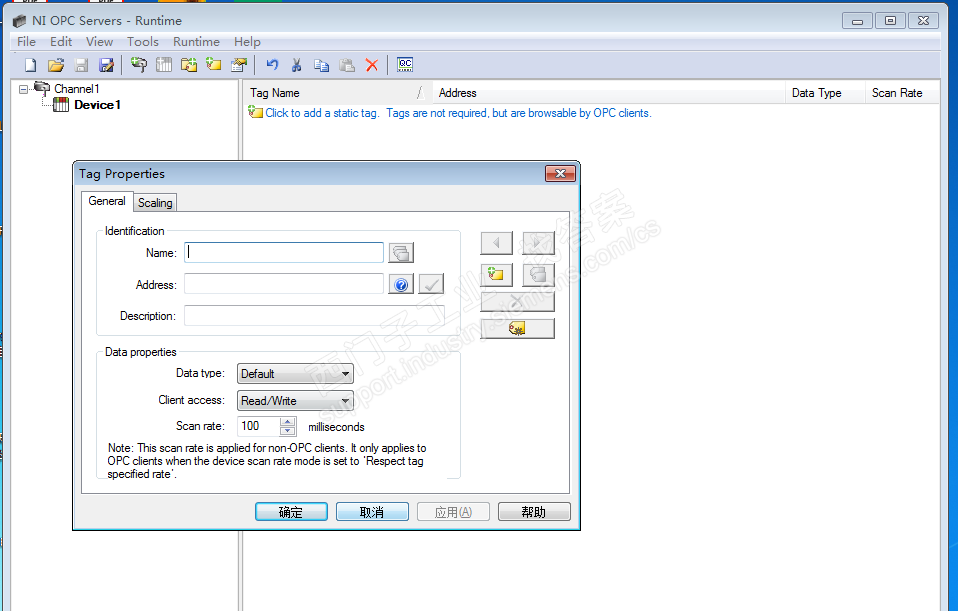Image resolution: width=958 pixels, height=611 pixels.
Task: Sort by the Address column header
Action: (609, 93)
